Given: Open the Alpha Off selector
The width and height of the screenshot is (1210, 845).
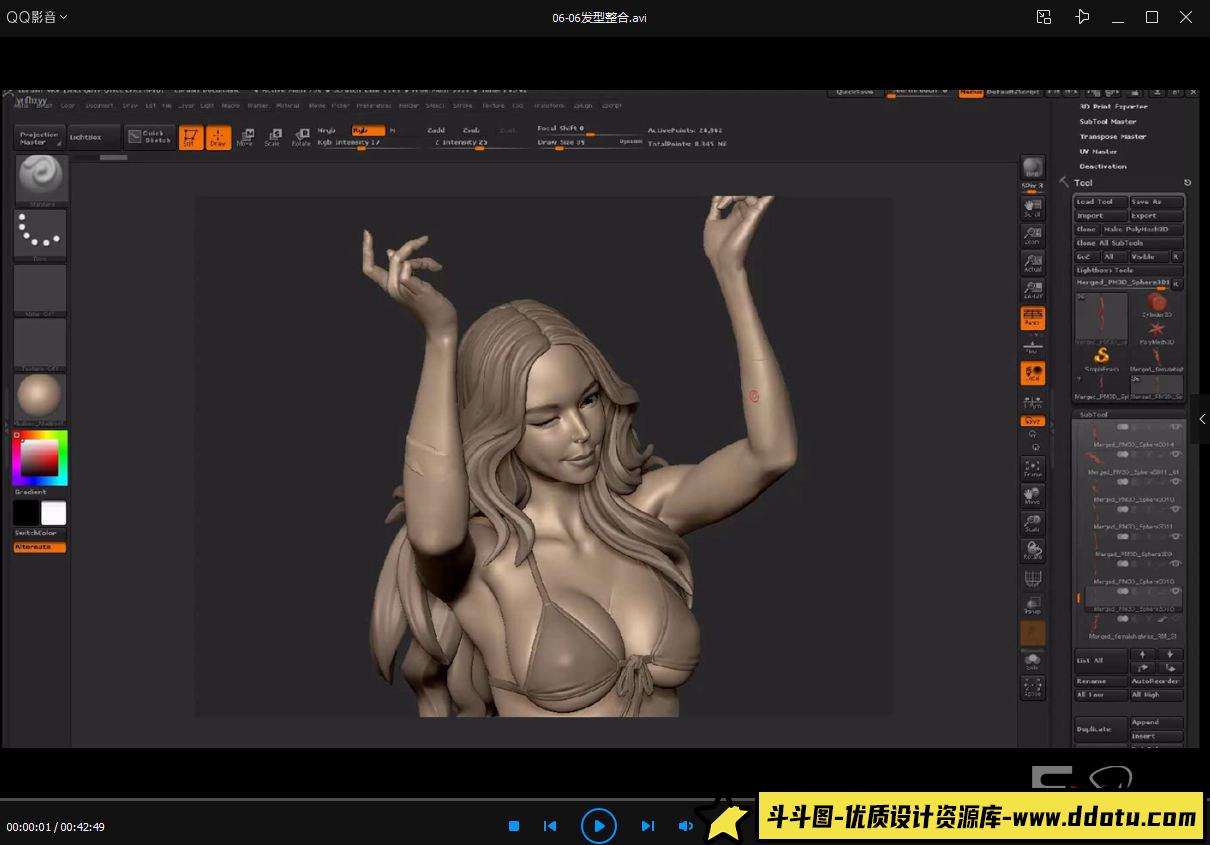Looking at the screenshot, I should click(x=41, y=289).
